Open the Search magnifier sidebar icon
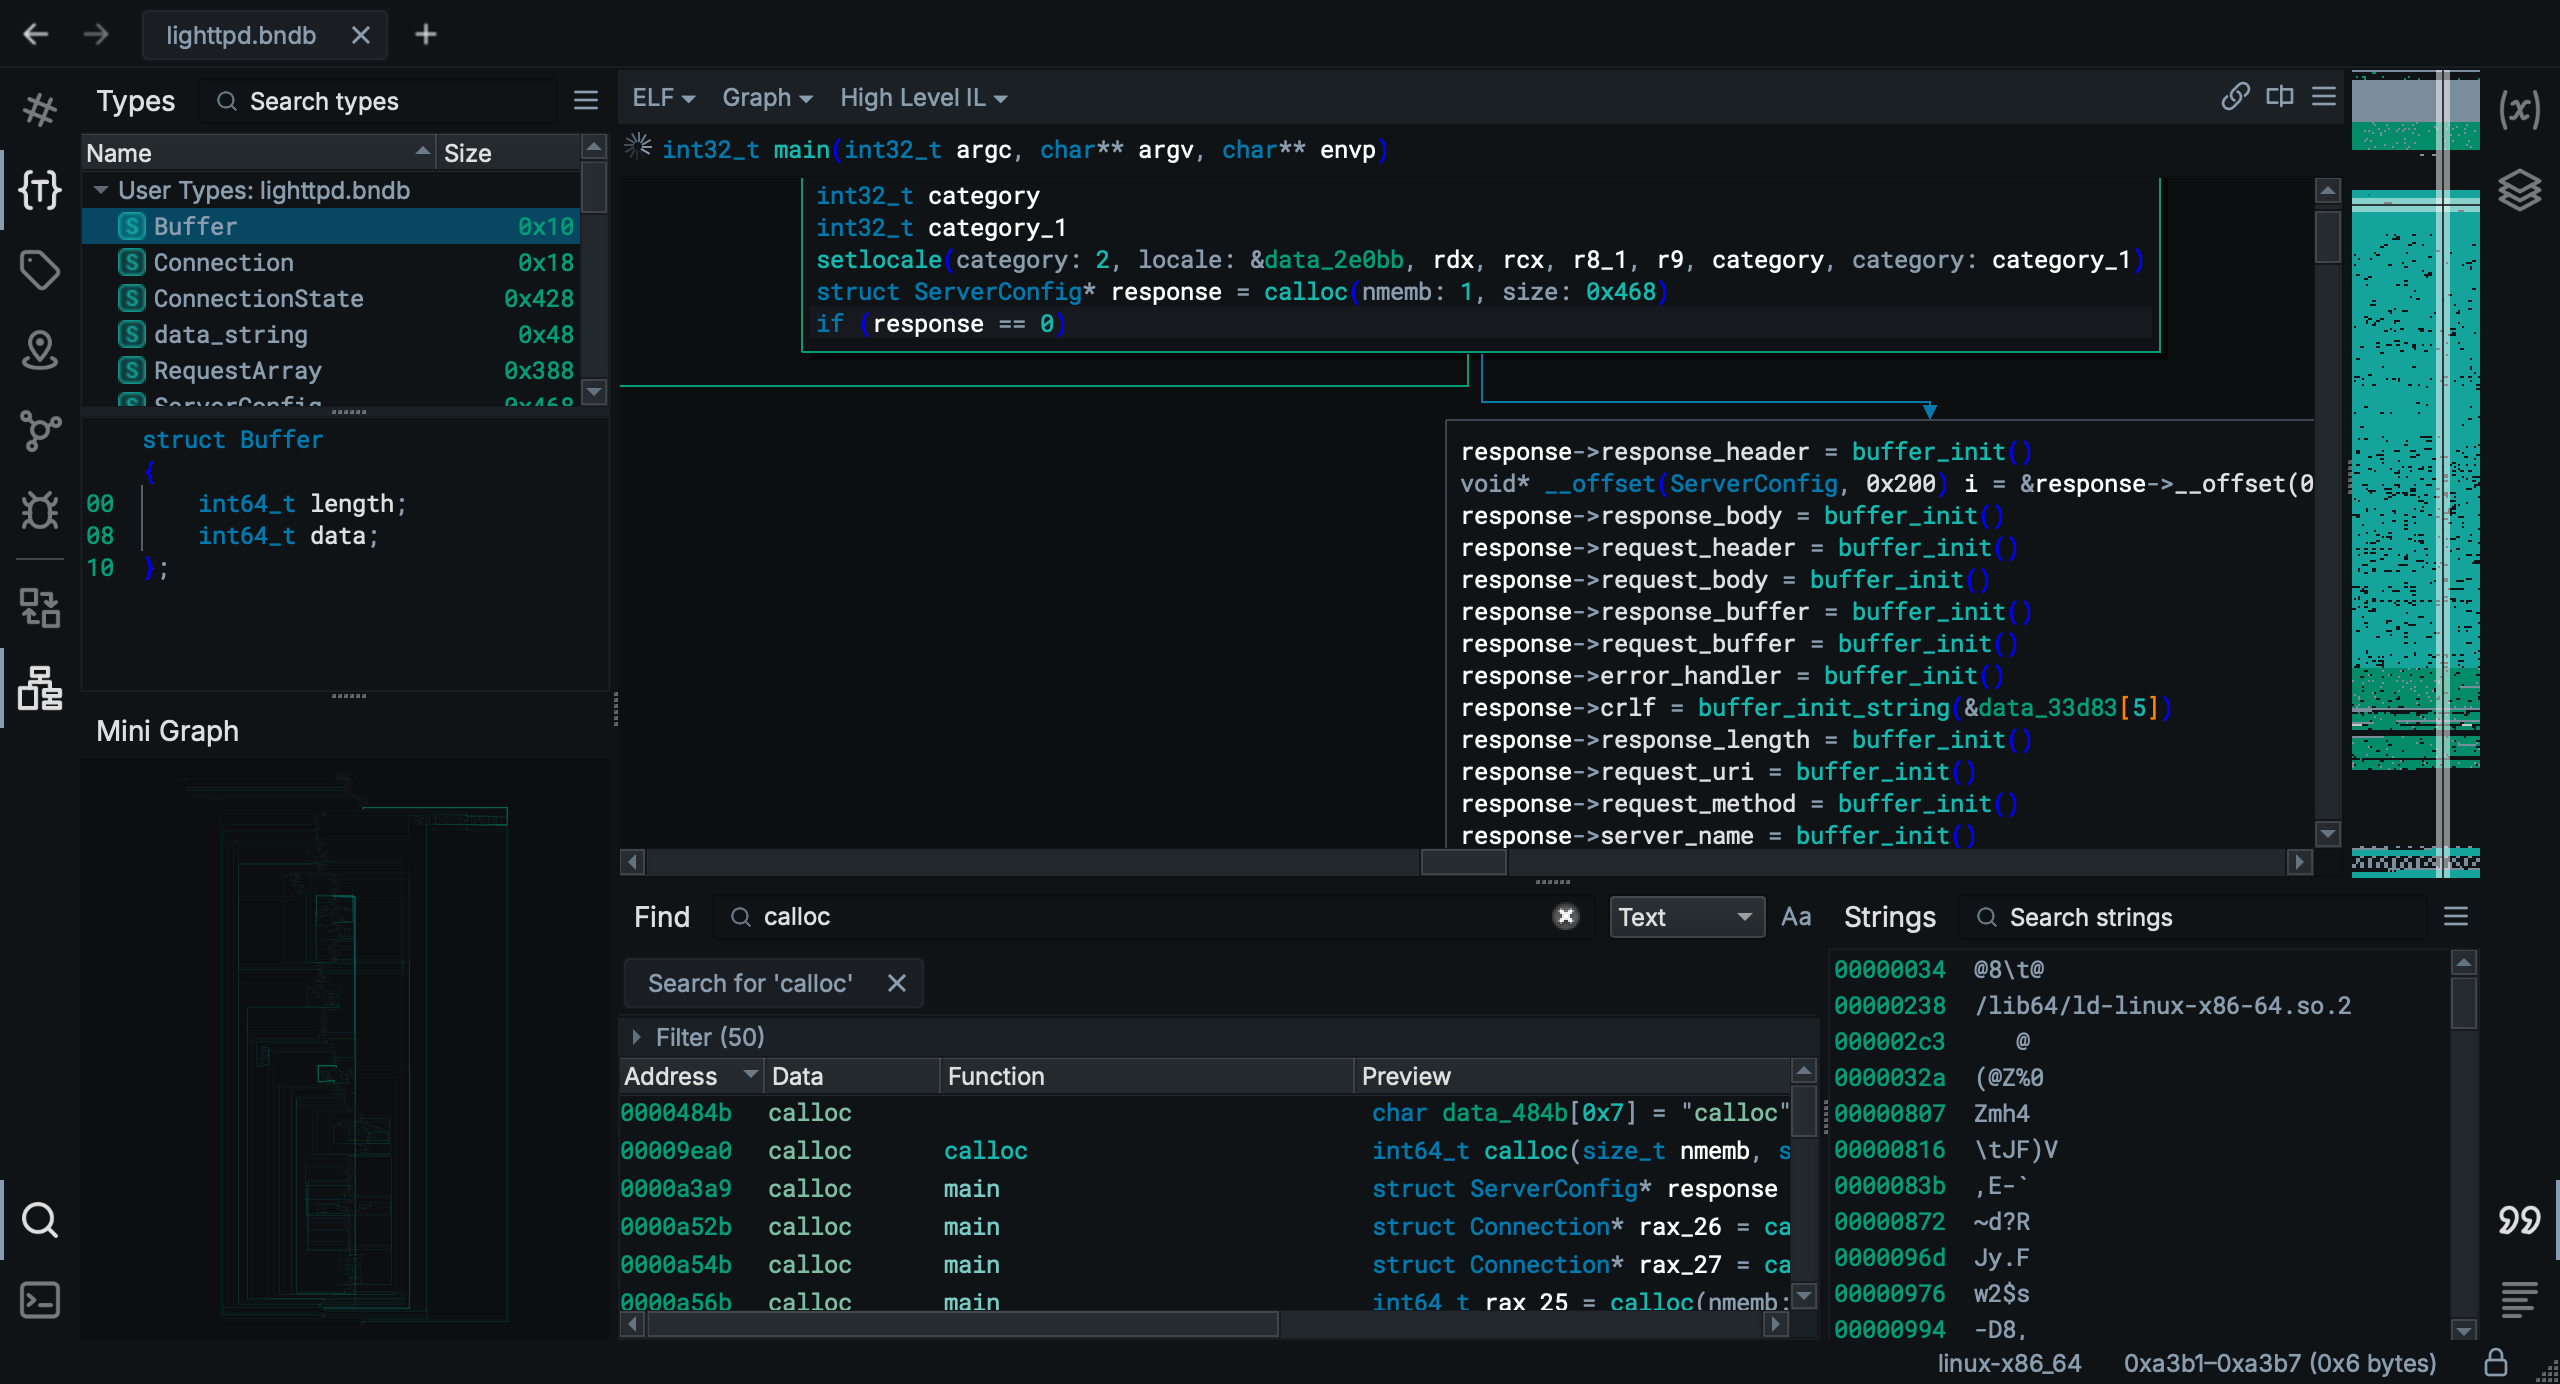Screen dimensions: 2560x1384 pyautogui.click(x=40, y=1219)
